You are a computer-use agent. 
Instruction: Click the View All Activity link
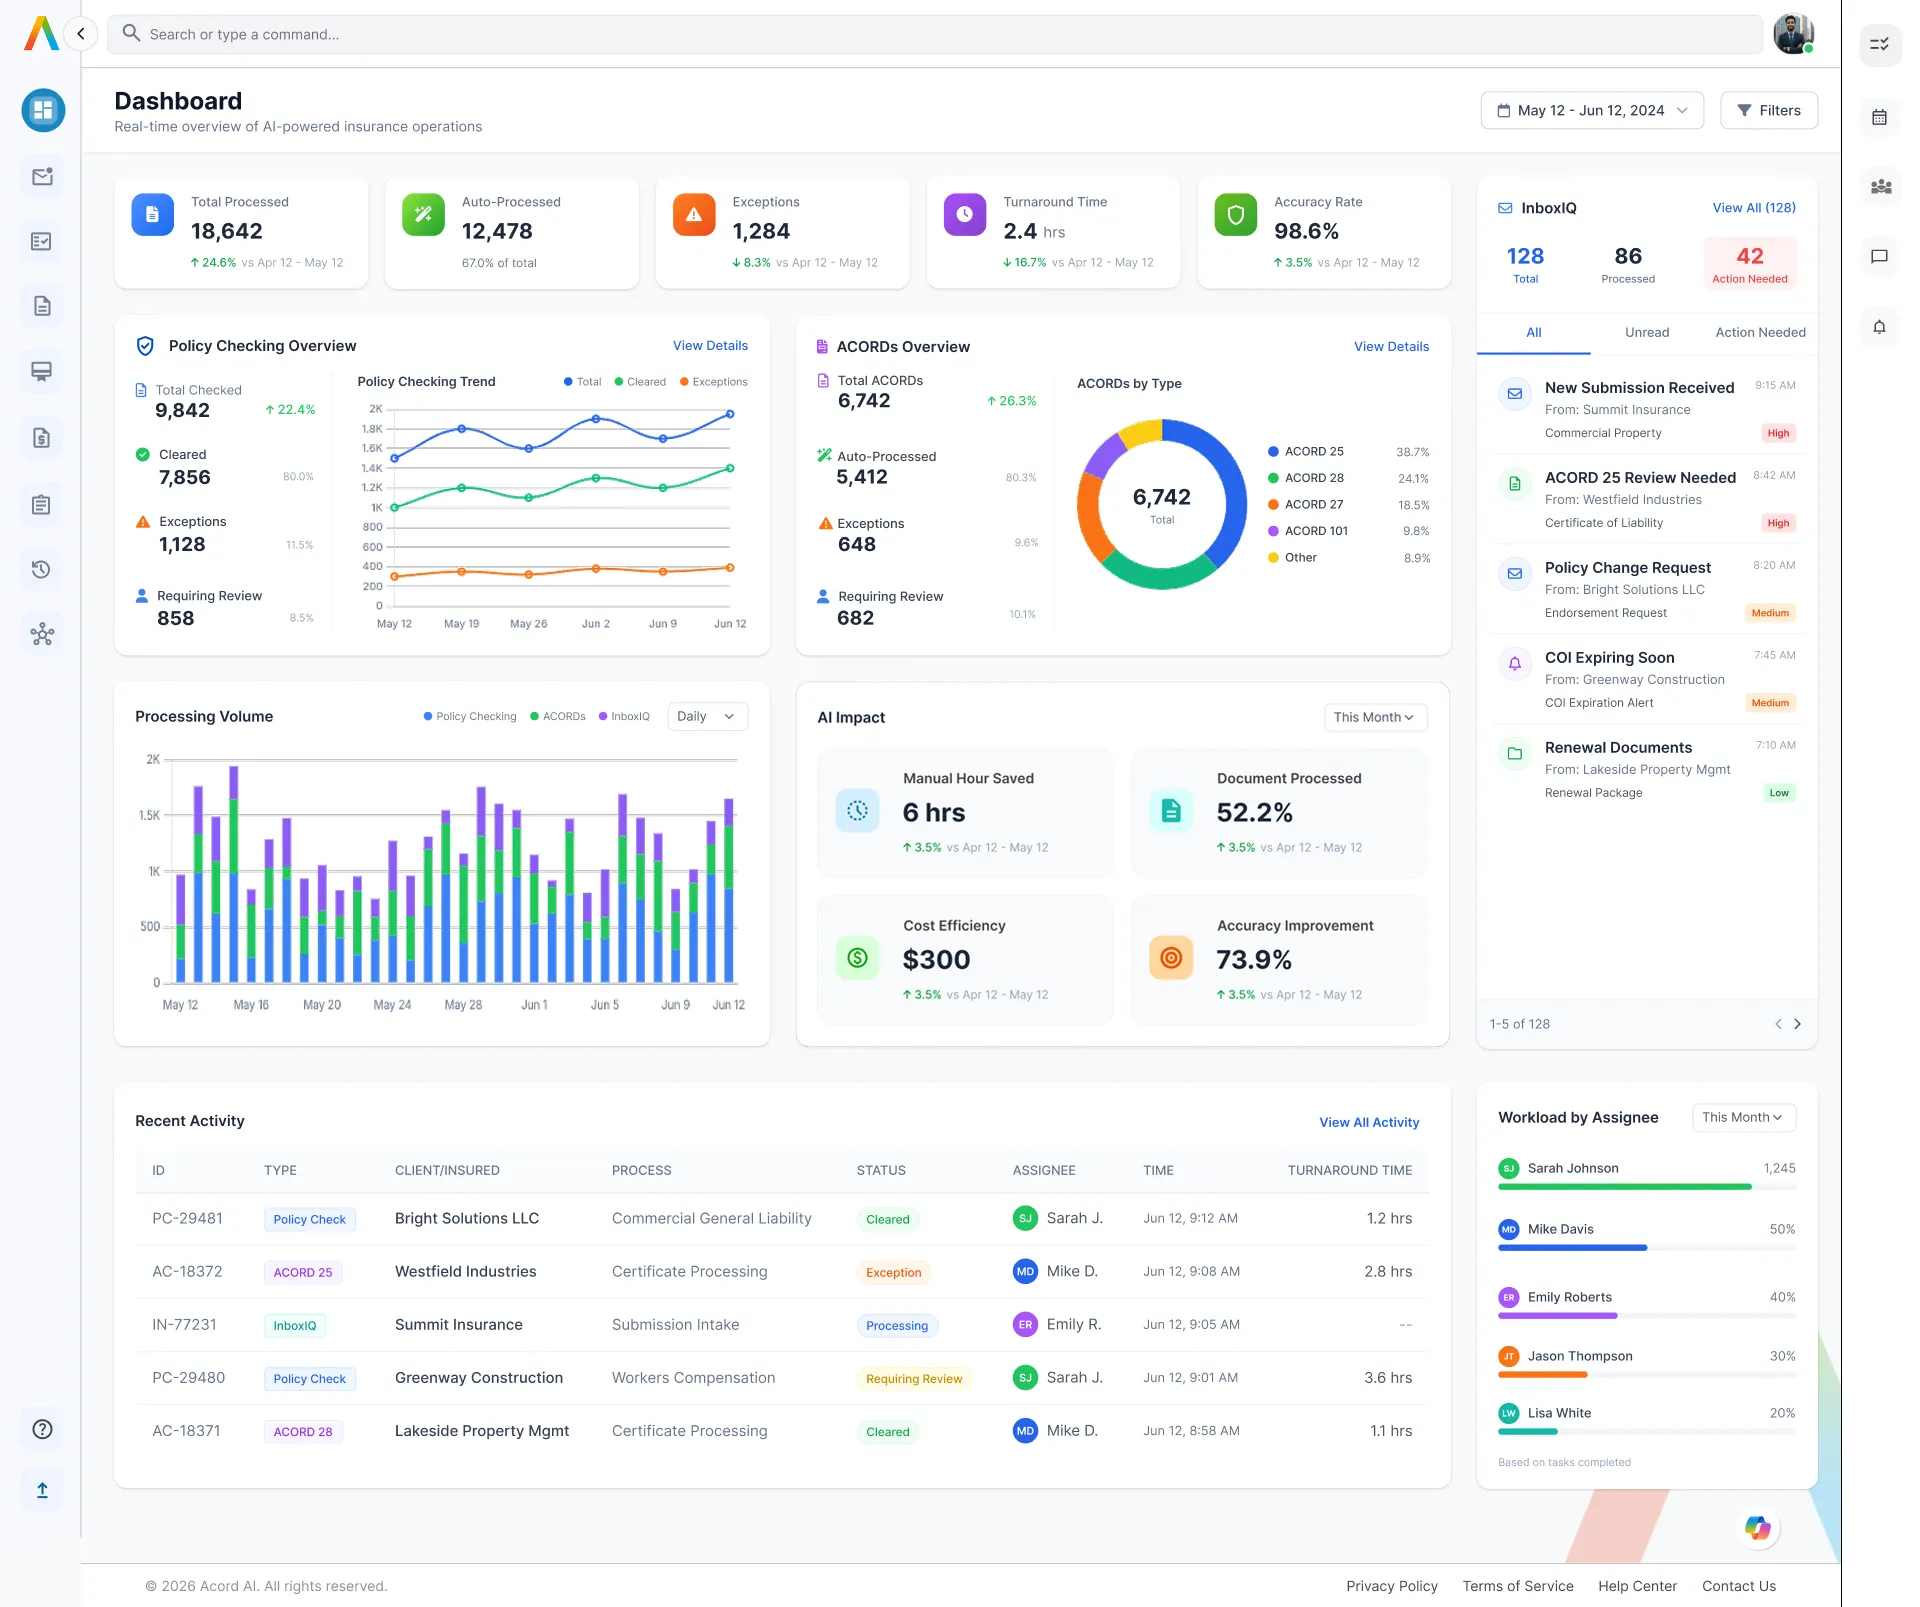coord(1369,1123)
